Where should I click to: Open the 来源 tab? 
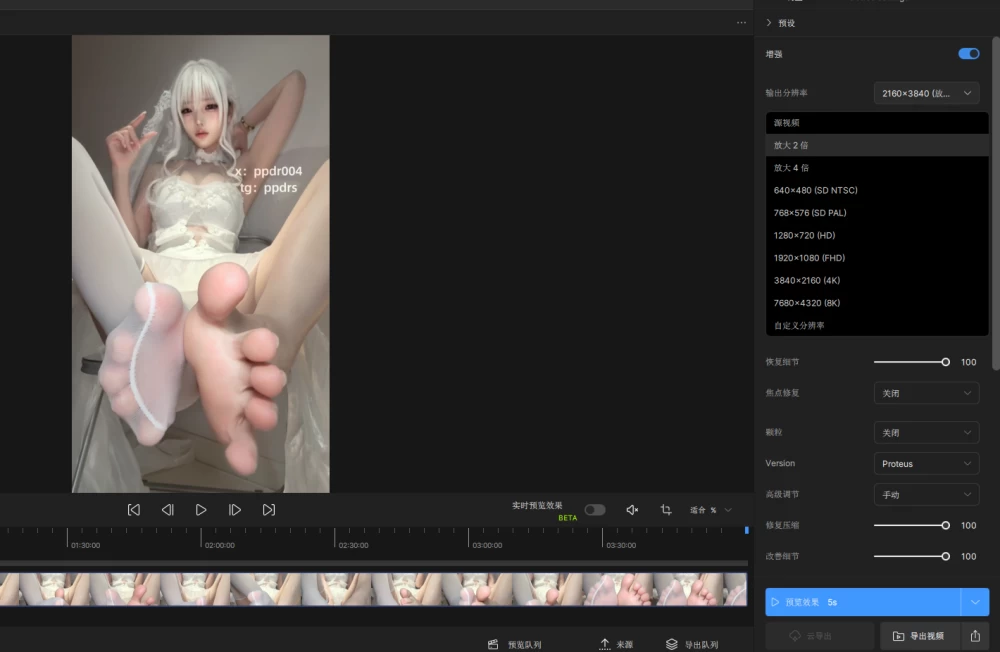pyautogui.click(x=616, y=644)
